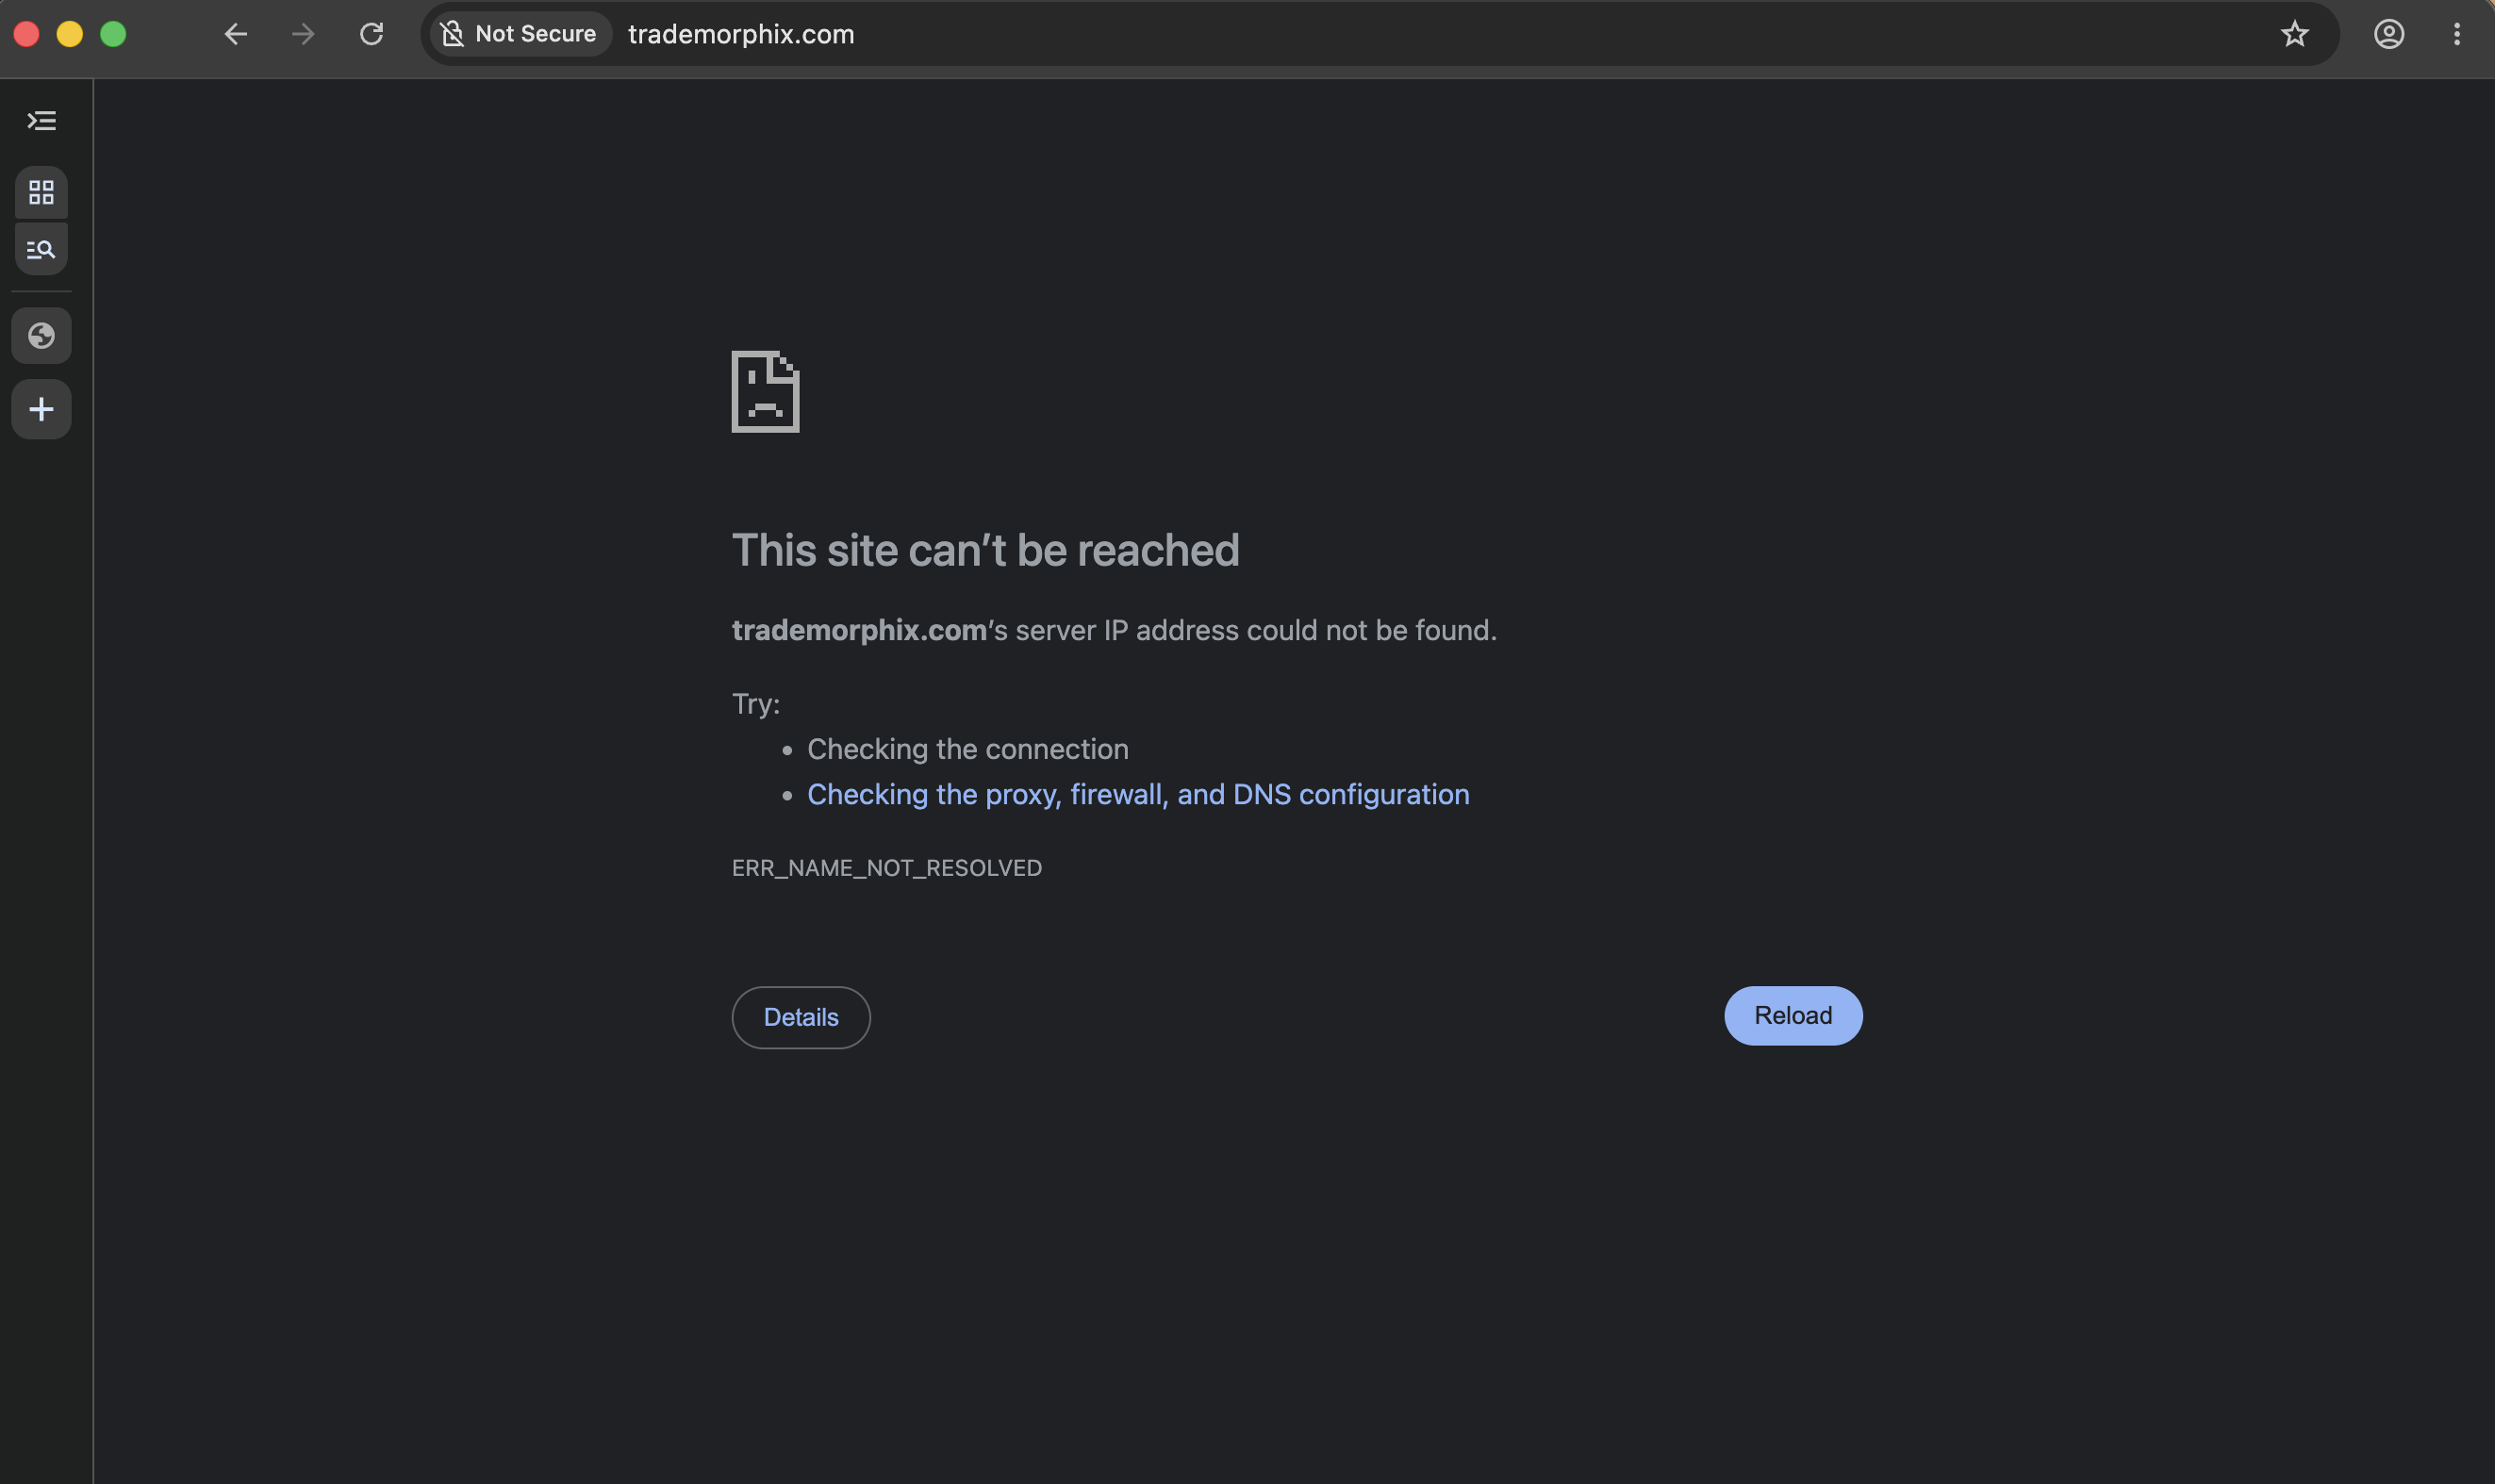Click the sad page error icon
This screenshot has height=1484, width=2495.
(765, 391)
